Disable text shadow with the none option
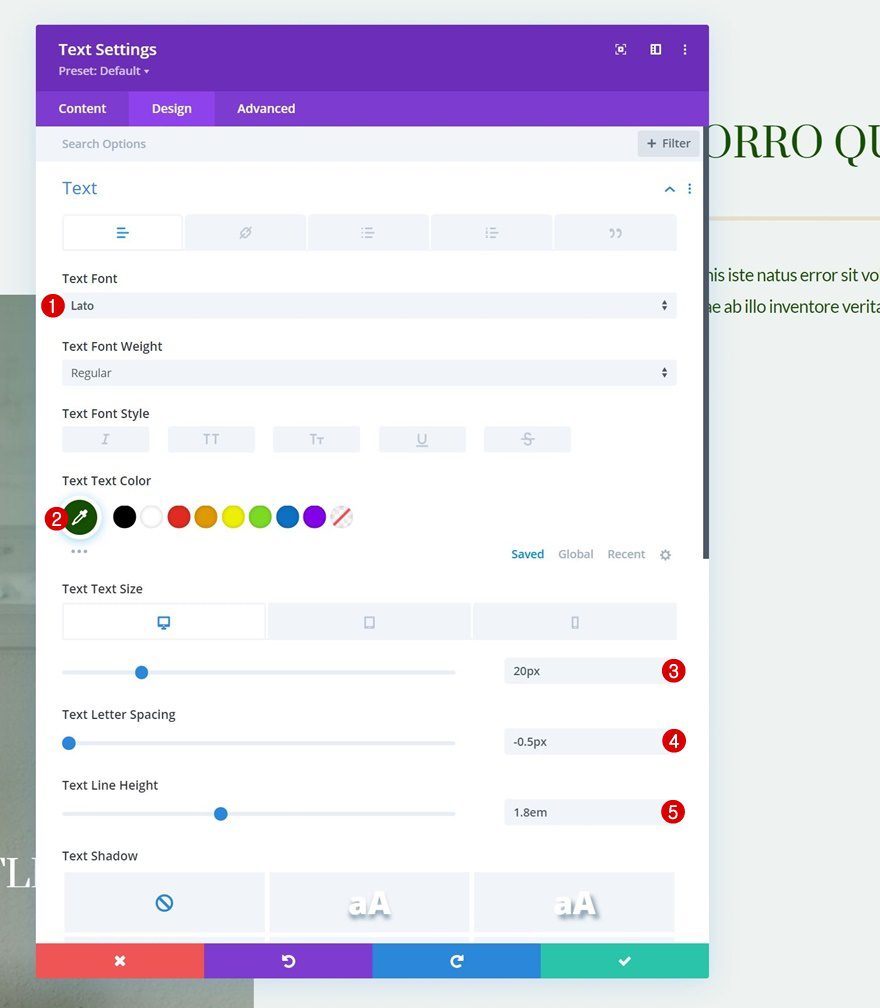The height and width of the screenshot is (1008, 880). pos(164,901)
